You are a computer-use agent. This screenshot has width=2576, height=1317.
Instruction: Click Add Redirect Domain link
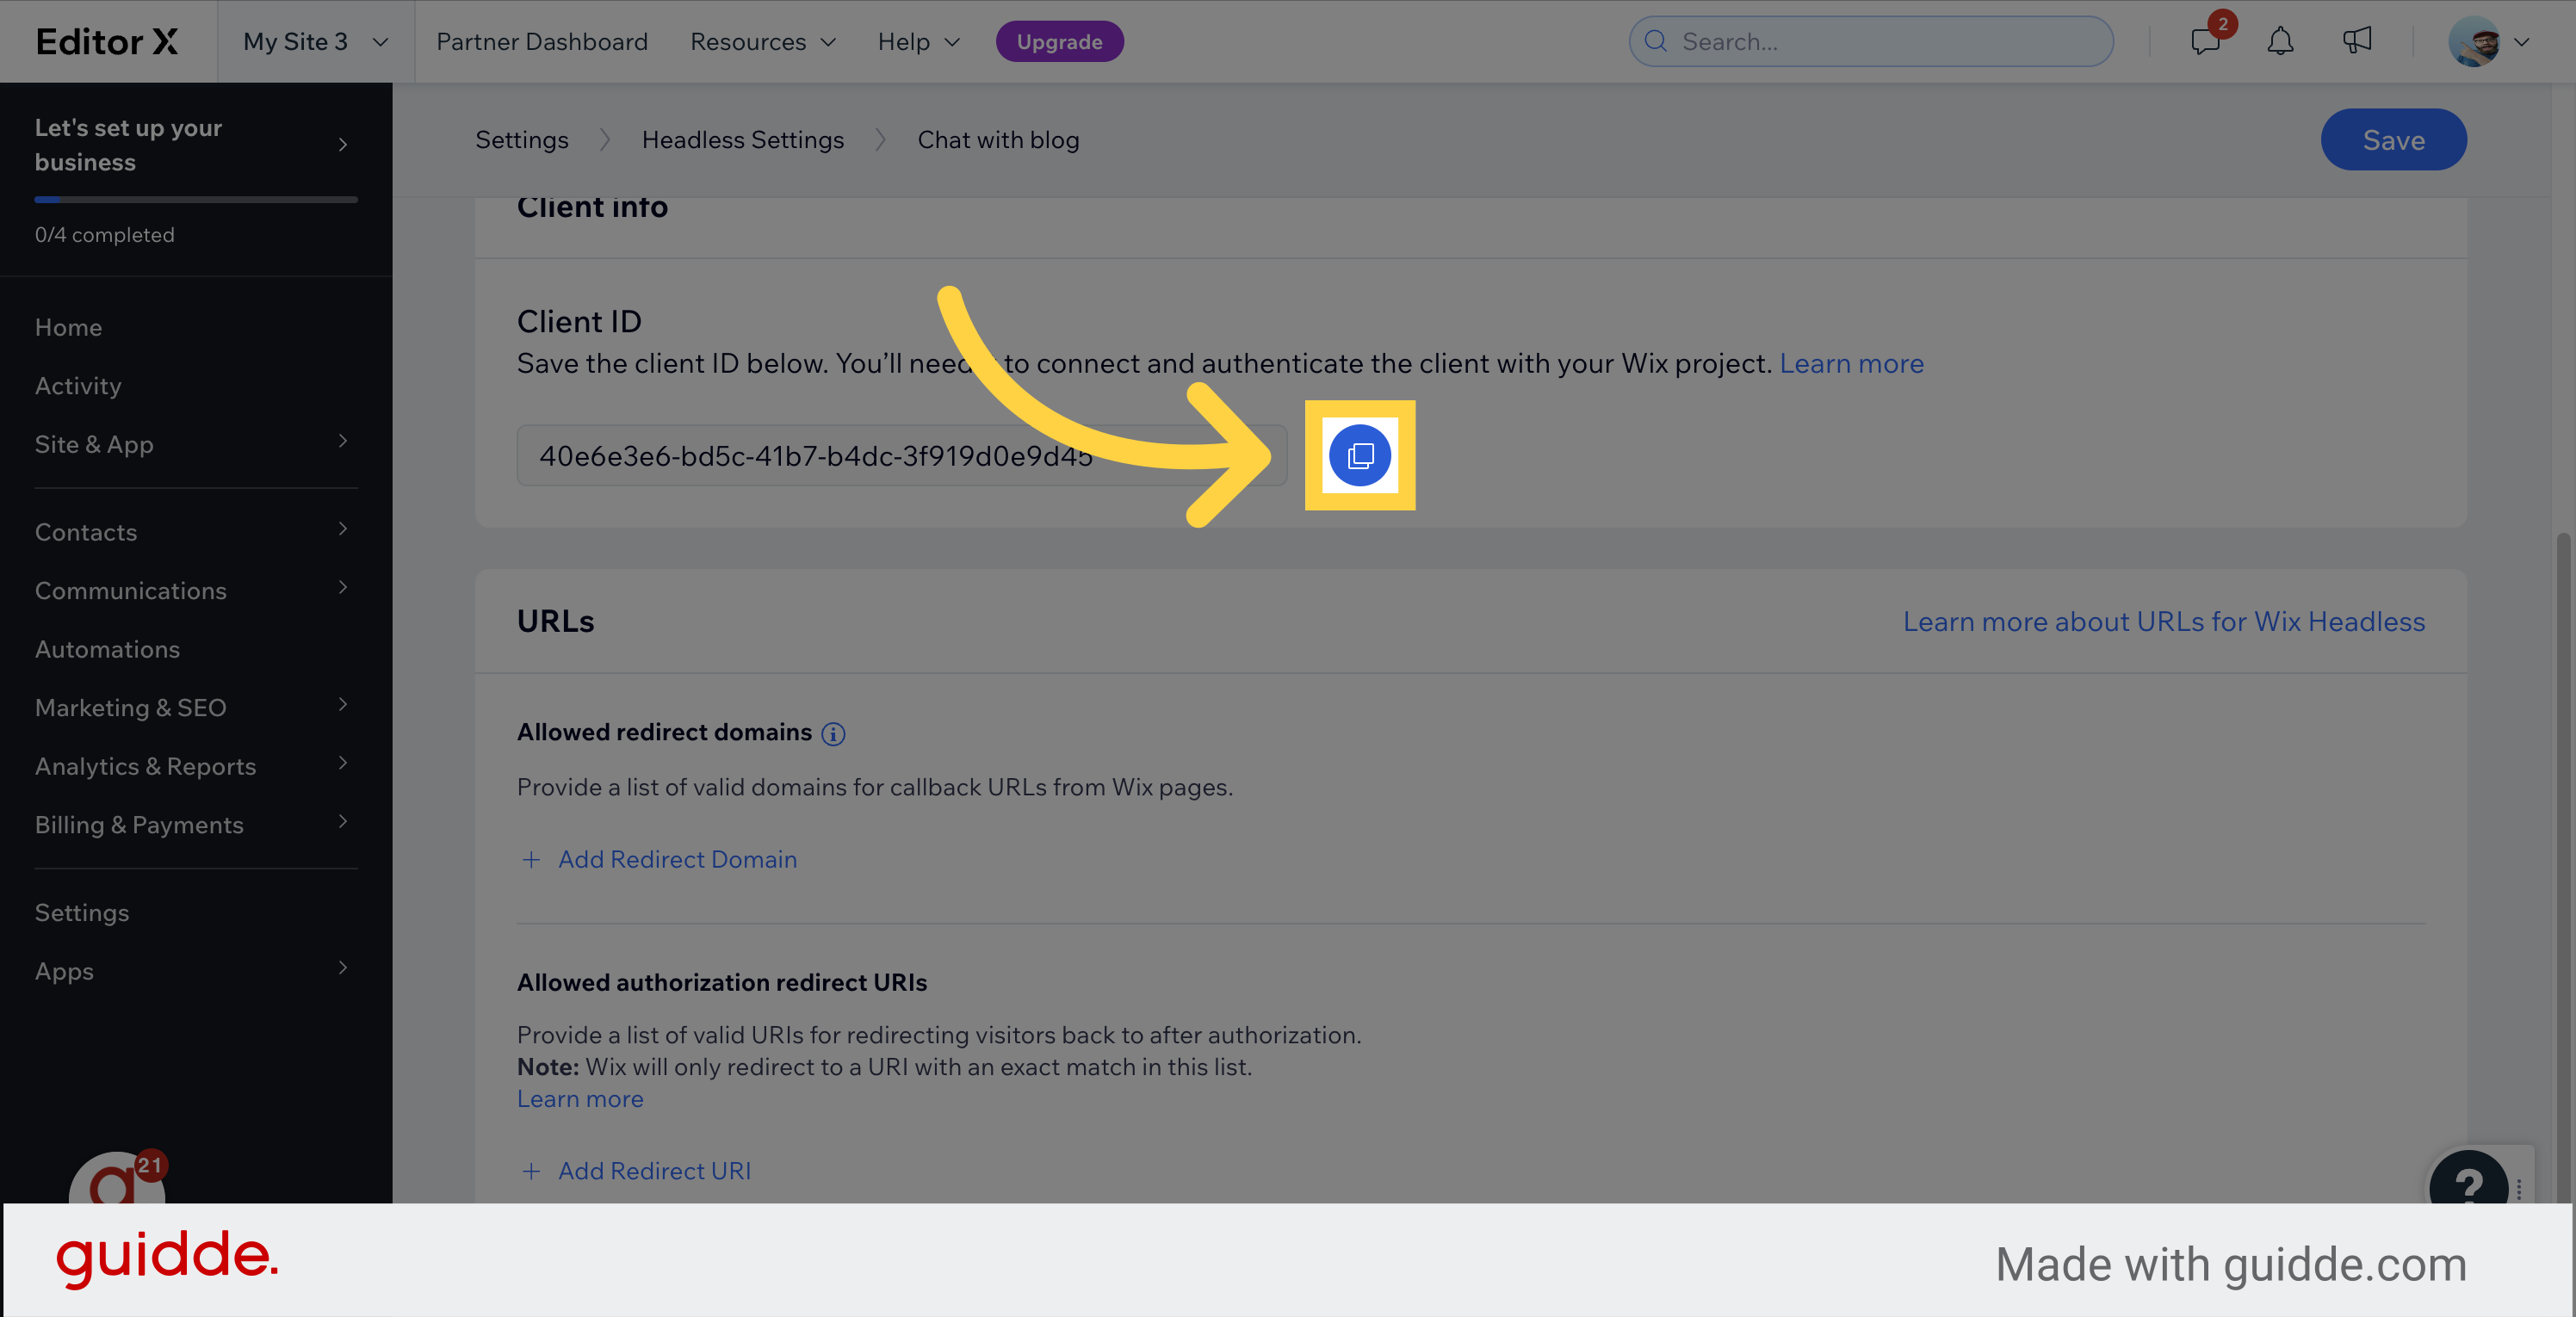(676, 859)
